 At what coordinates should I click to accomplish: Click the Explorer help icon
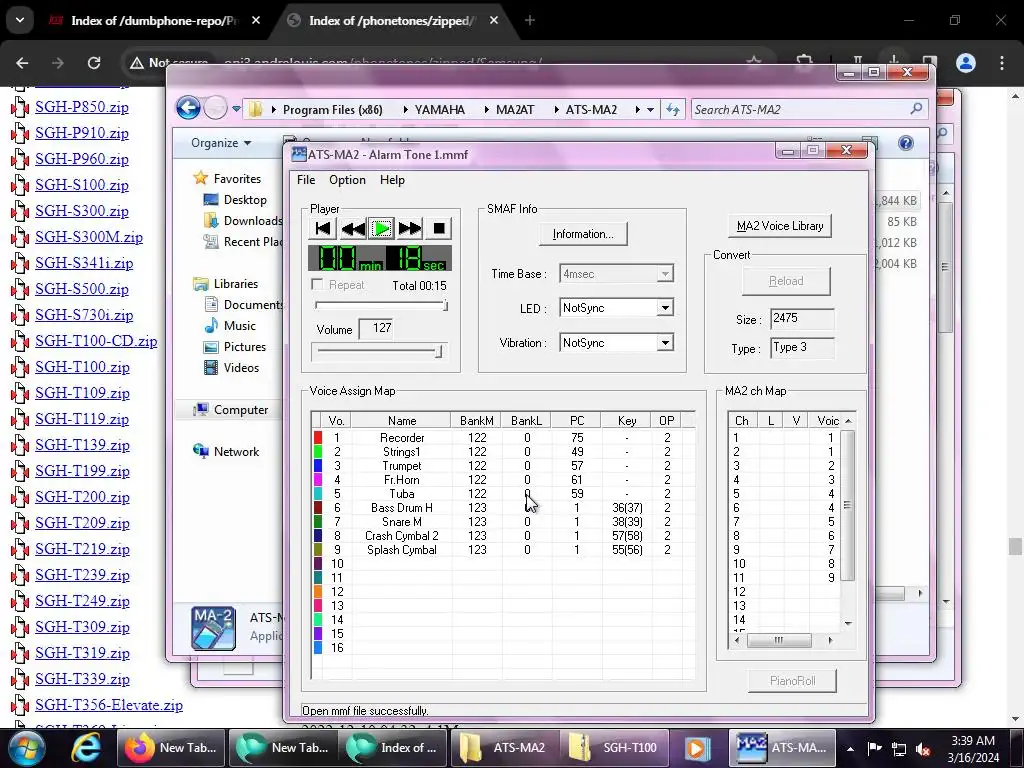(x=906, y=143)
